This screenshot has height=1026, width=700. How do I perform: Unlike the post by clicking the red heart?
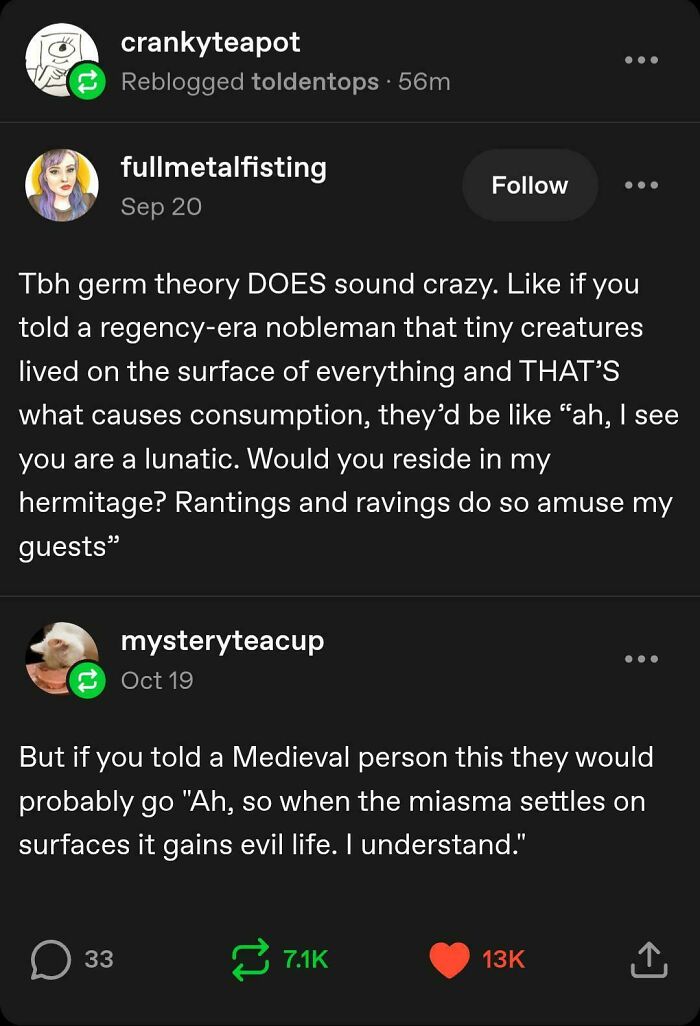[x=450, y=958]
